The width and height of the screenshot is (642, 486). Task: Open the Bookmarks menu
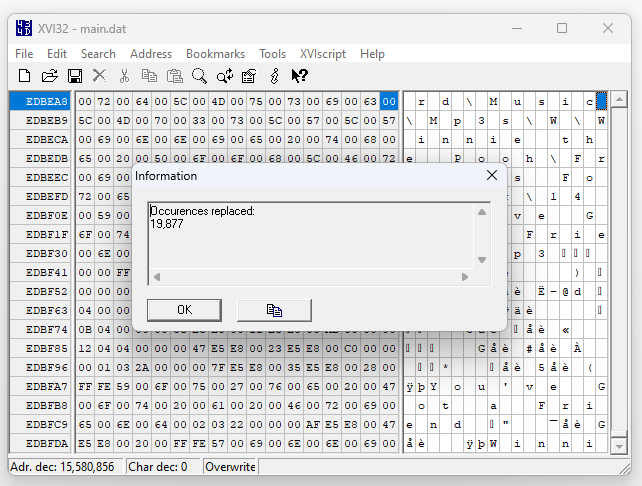click(215, 54)
